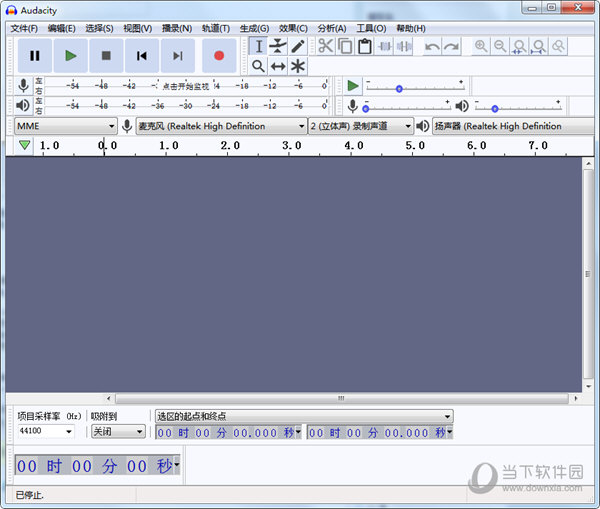Fit selection to width icon
Image resolution: width=600 pixels, height=509 pixels.
coord(520,46)
